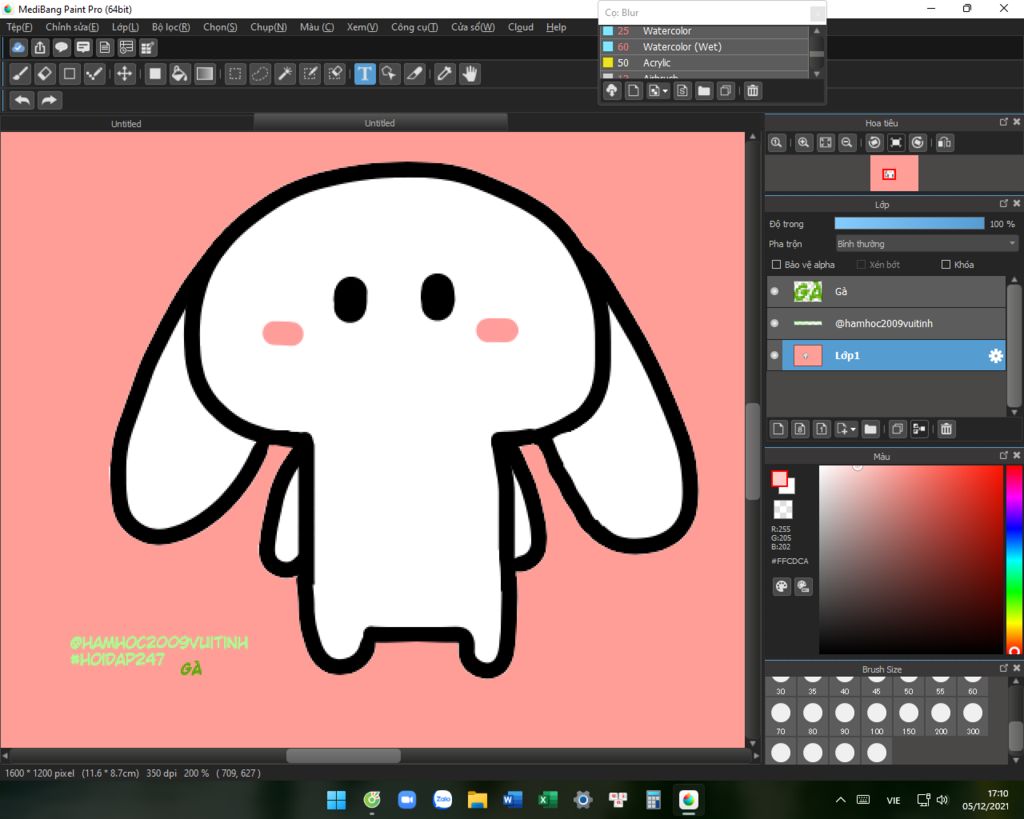Hide the @hamhoc2009vuitinh layer
This screenshot has width=1024, height=819.
(775, 323)
